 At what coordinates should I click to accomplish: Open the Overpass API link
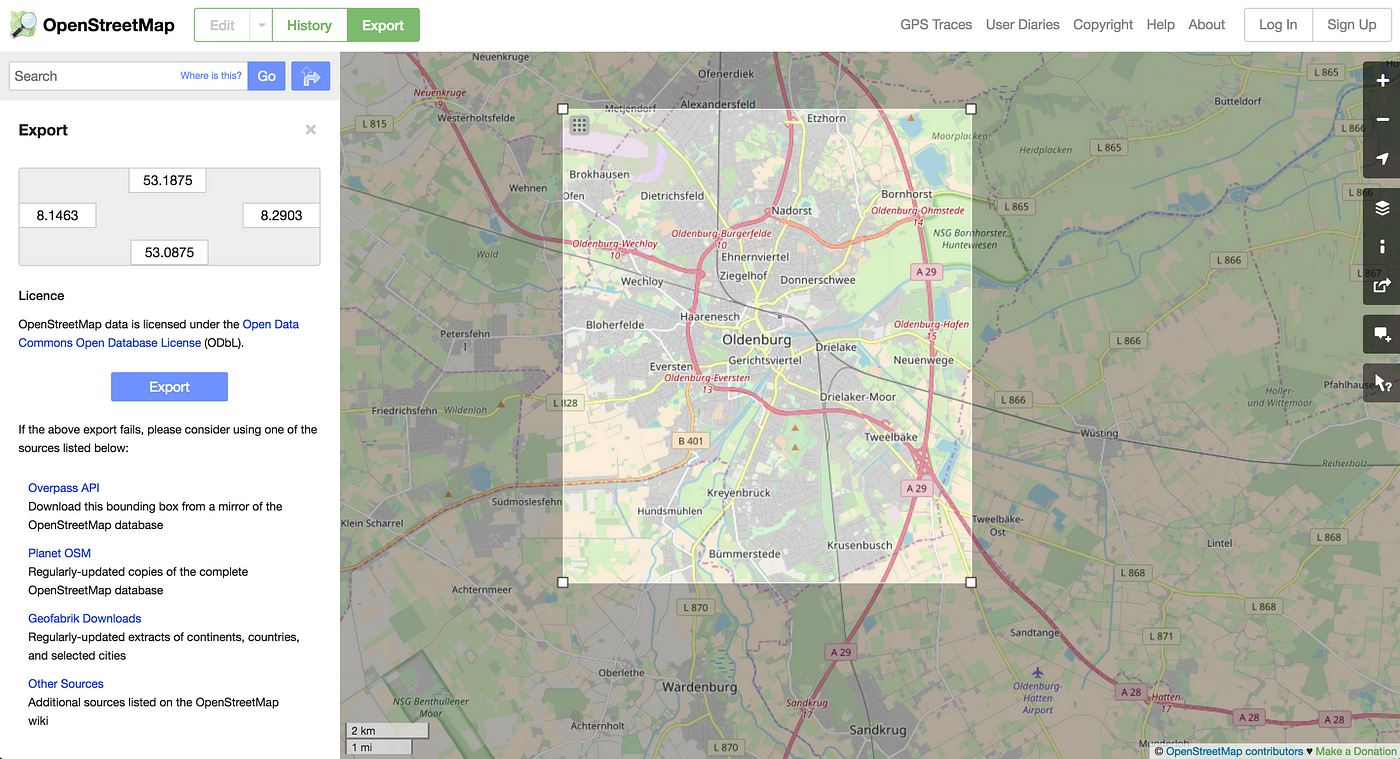(x=64, y=488)
